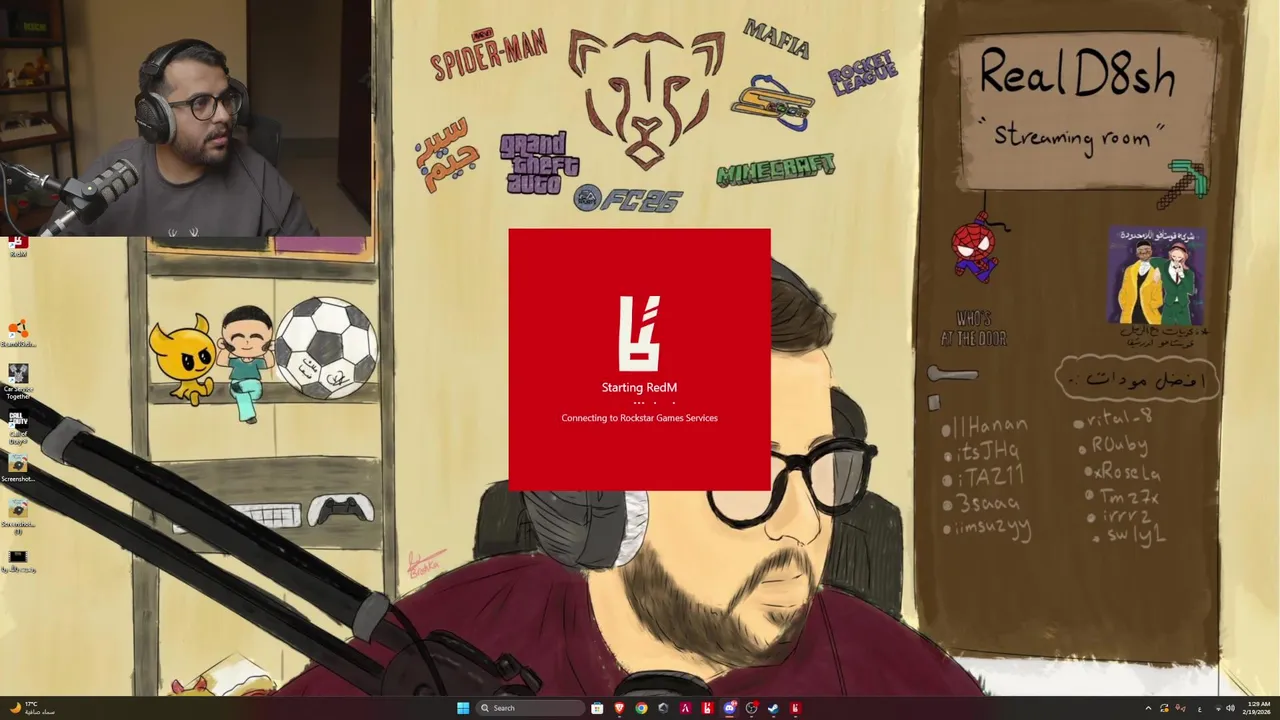Select the first Screenshot desktop file
This screenshot has width=1280, height=720.
click(17, 468)
